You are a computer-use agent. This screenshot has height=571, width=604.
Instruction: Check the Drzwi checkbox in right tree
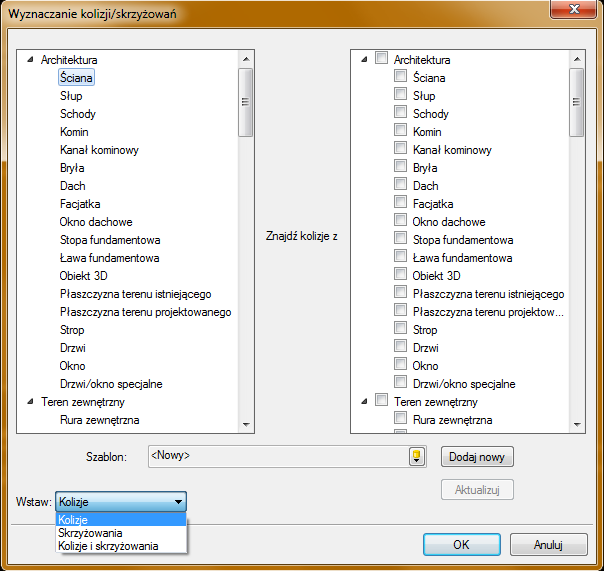pyautogui.click(x=401, y=346)
